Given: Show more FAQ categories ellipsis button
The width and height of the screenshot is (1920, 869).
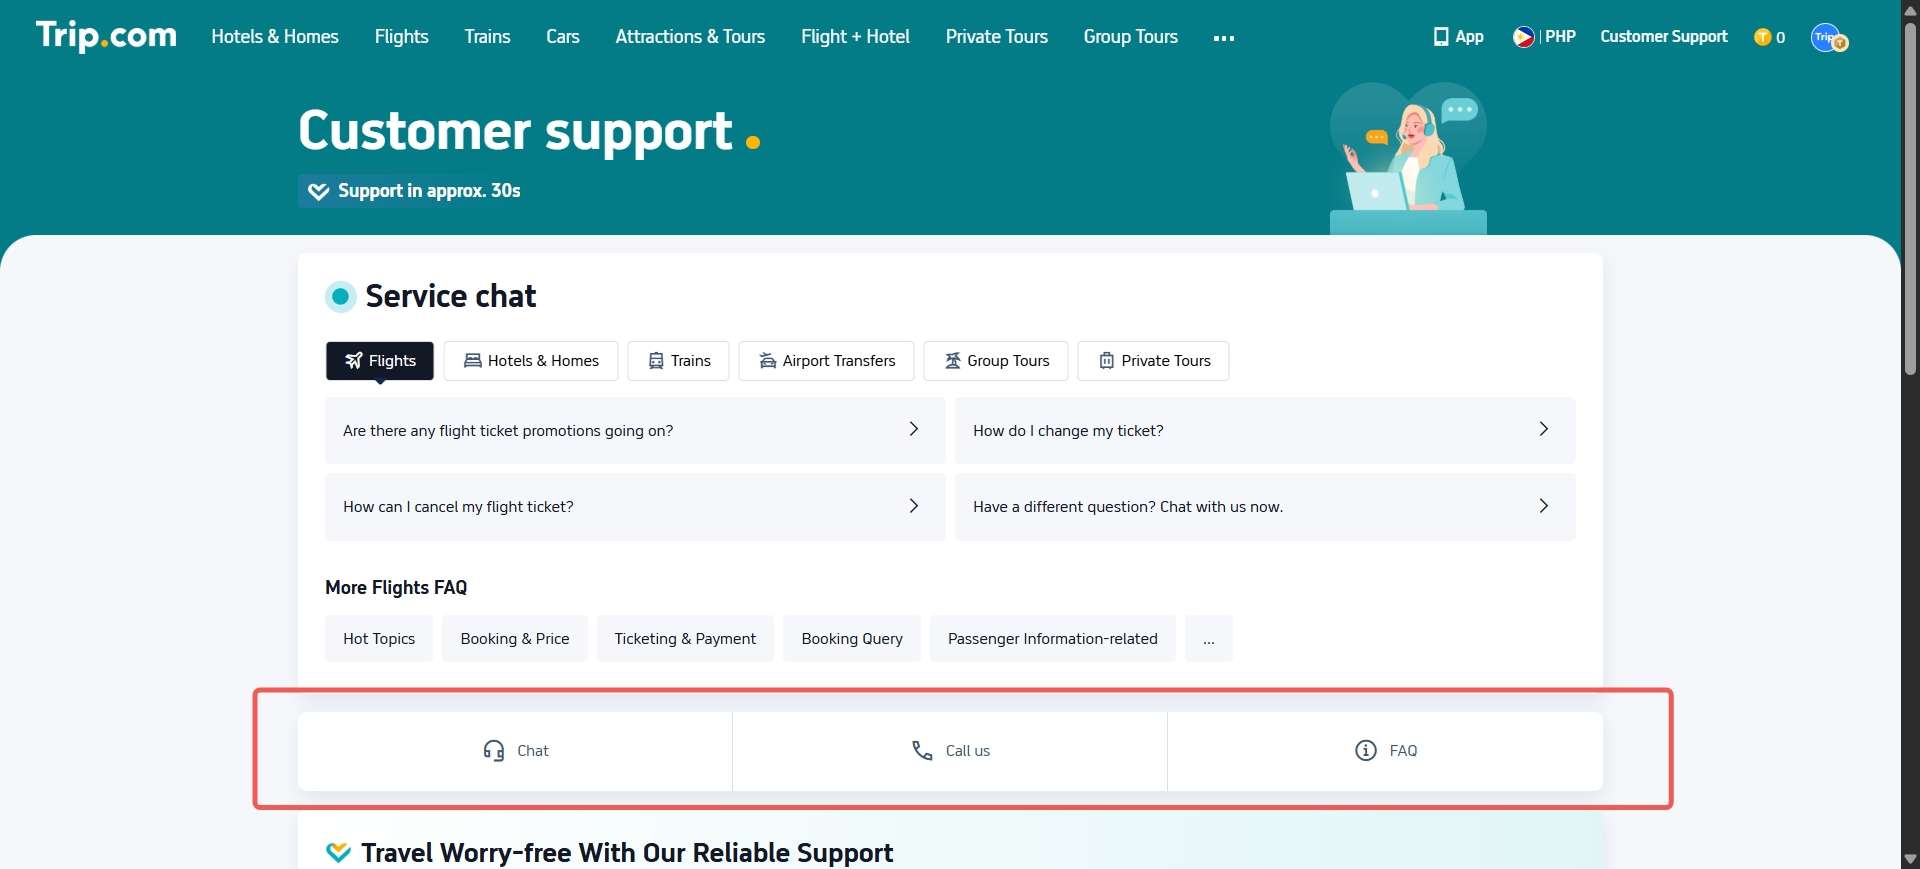Looking at the screenshot, I should [x=1208, y=639].
